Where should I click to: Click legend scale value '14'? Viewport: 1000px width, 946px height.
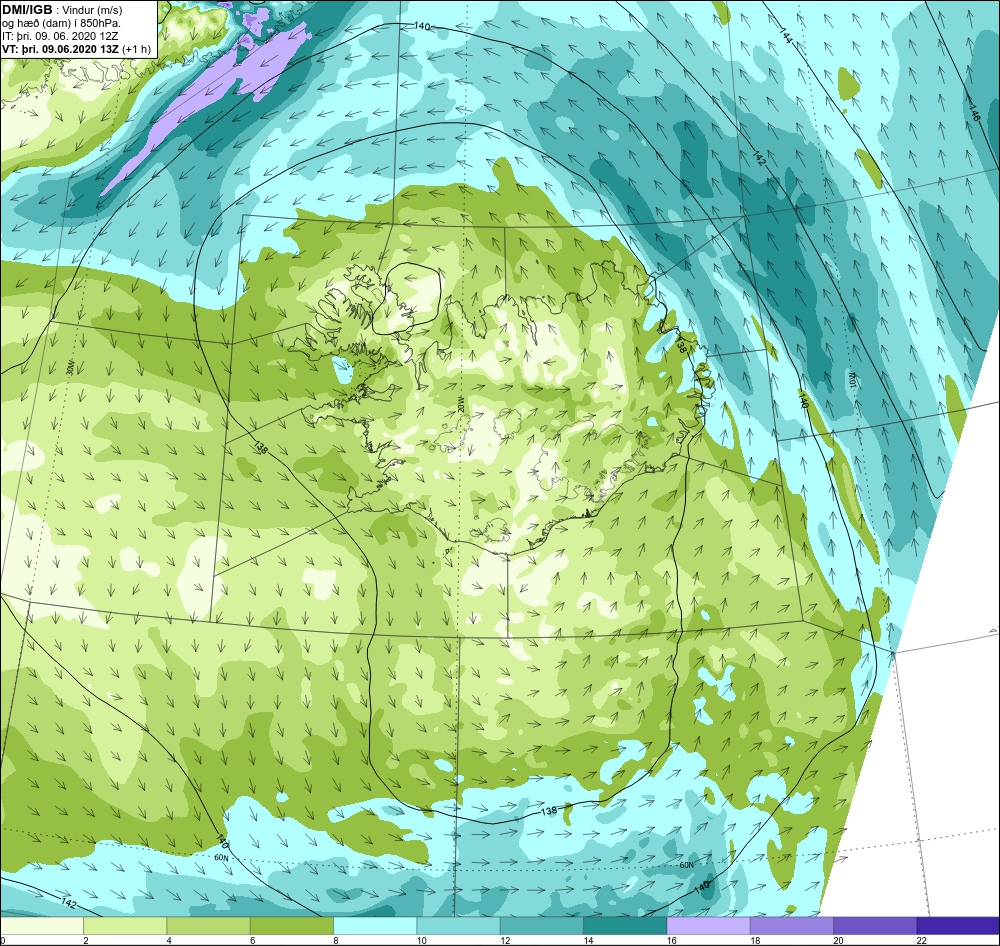point(588,940)
